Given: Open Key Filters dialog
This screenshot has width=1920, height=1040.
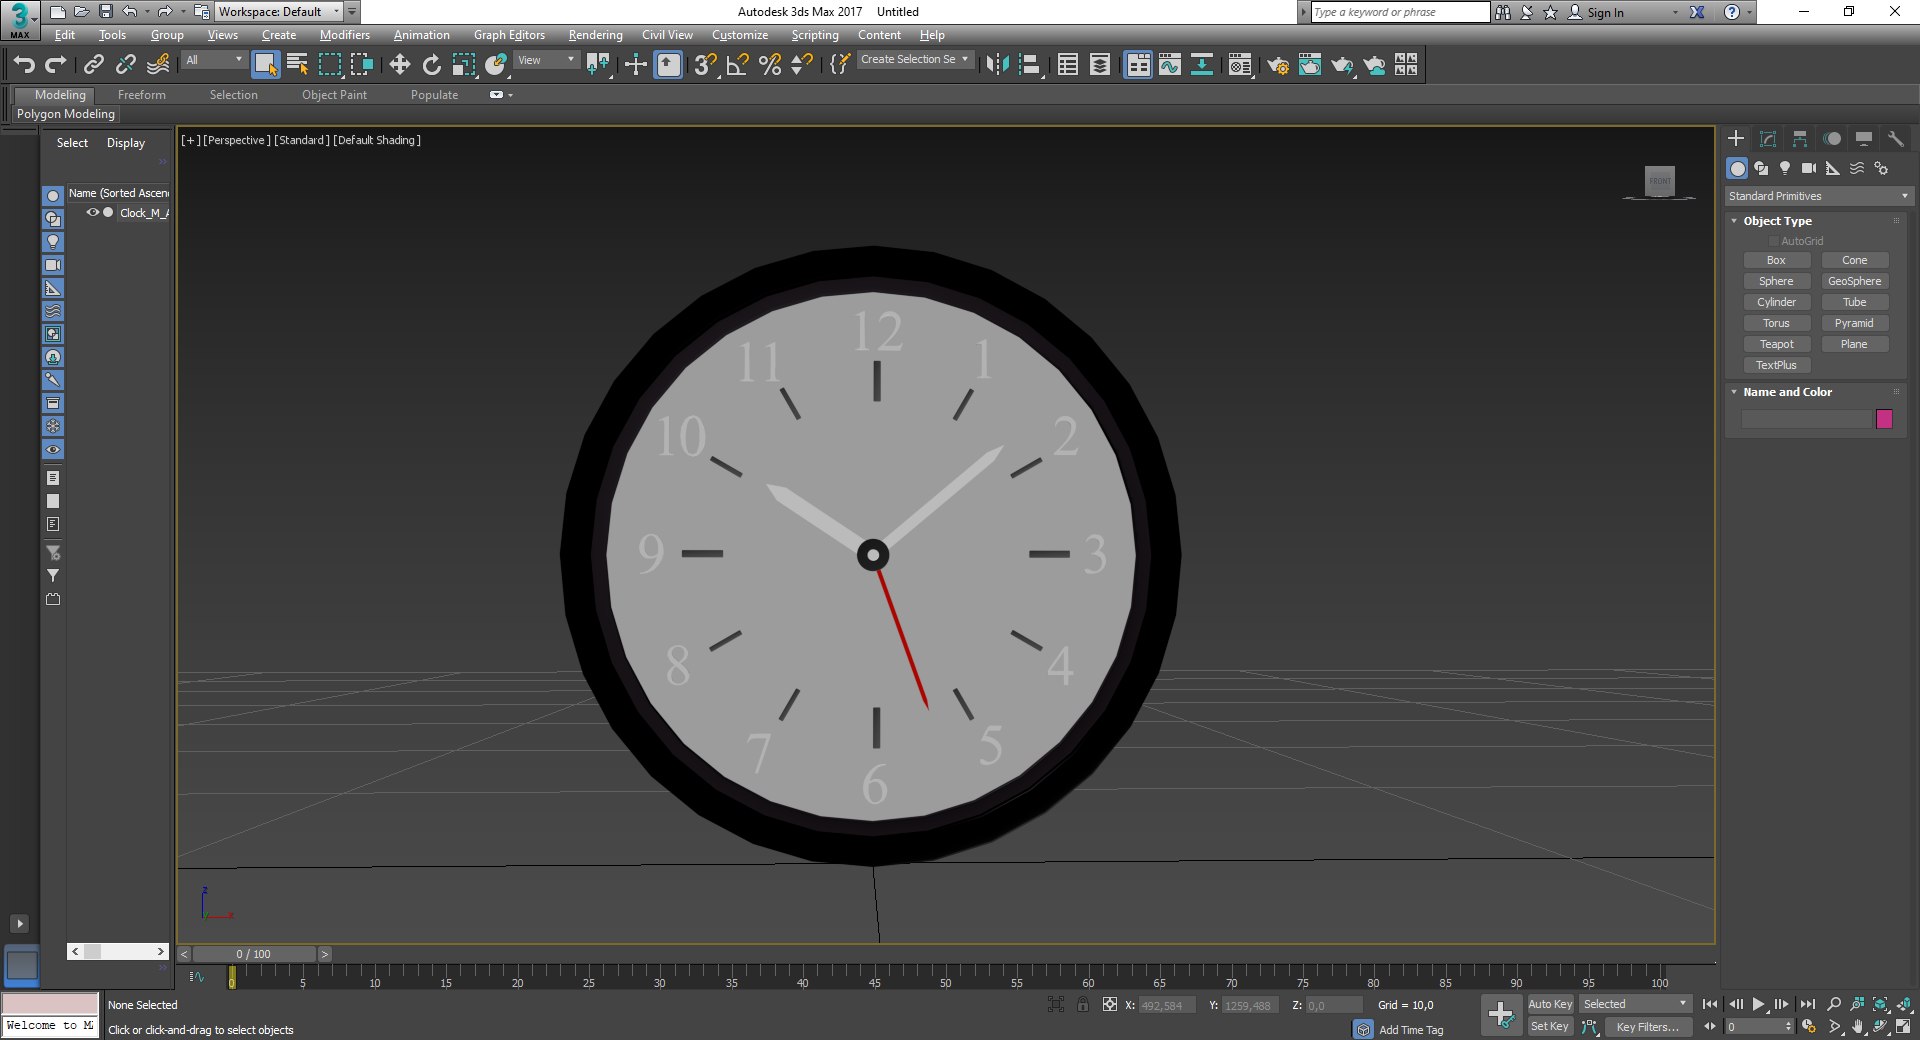Looking at the screenshot, I should click(x=1647, y=1026).
